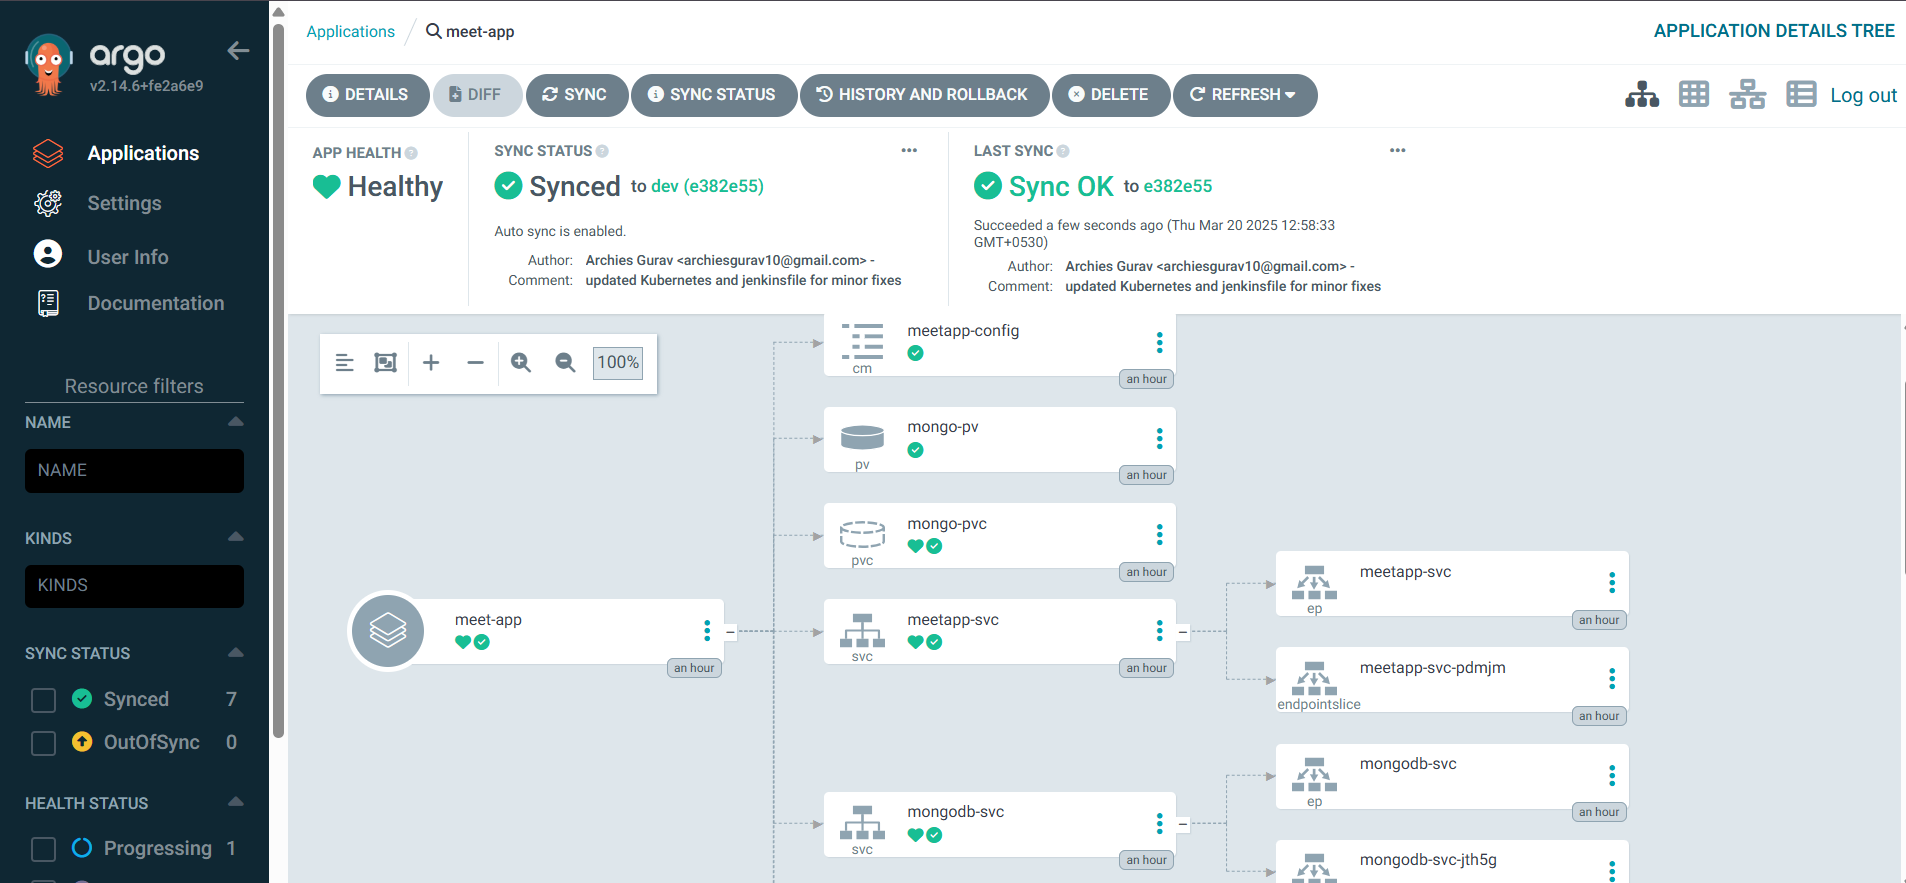Follow the Applications breadcrumb link
1906x883 pixels.
(350, 31)
